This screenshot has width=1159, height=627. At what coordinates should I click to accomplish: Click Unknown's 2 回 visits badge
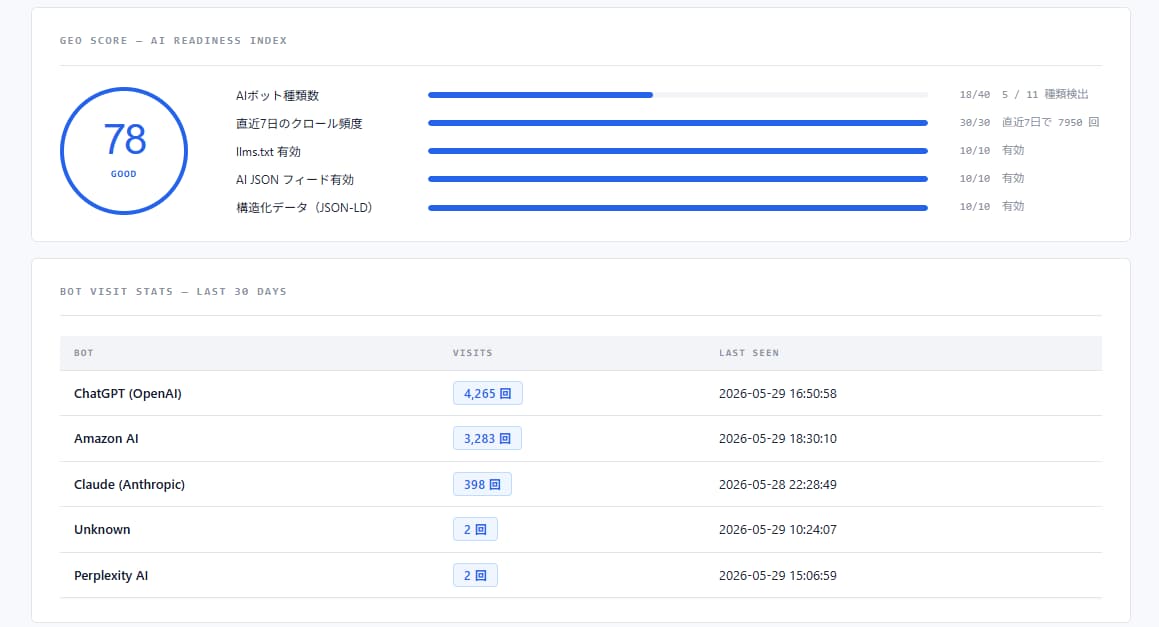[x=475, y=529]
